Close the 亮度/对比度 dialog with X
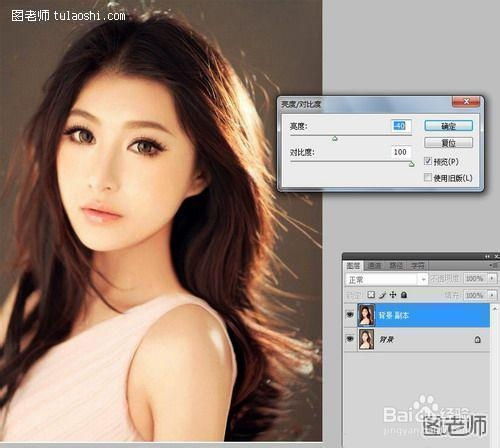The image size is (500, 448). [466, 102]
